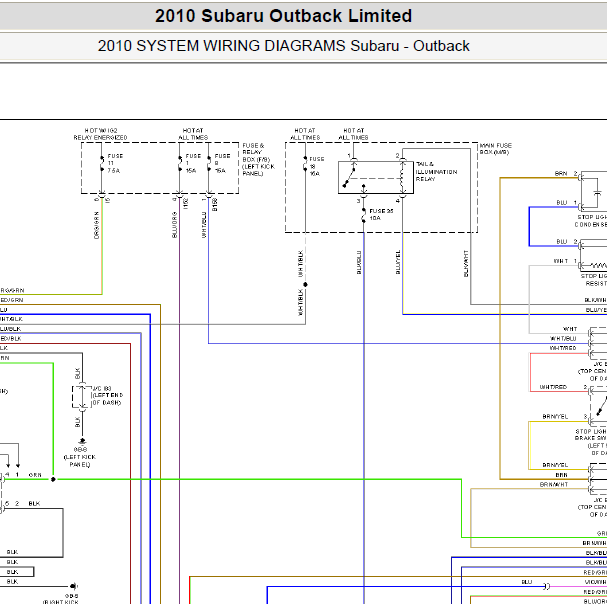The image size is (607, 604).
Task: Click the 'BLK' label beside pins 5 and 2
Action: point(34,503)
